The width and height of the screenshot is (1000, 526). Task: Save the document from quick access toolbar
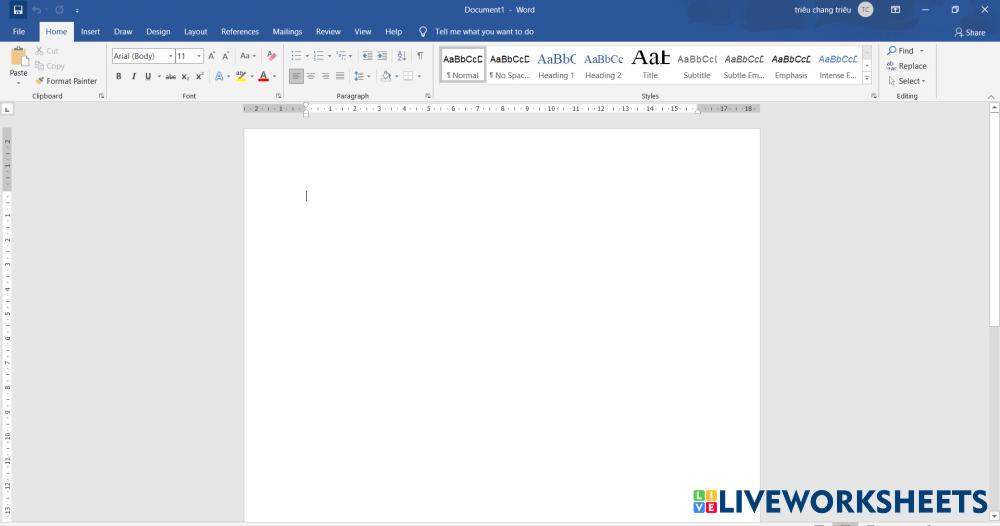point(18,10)
